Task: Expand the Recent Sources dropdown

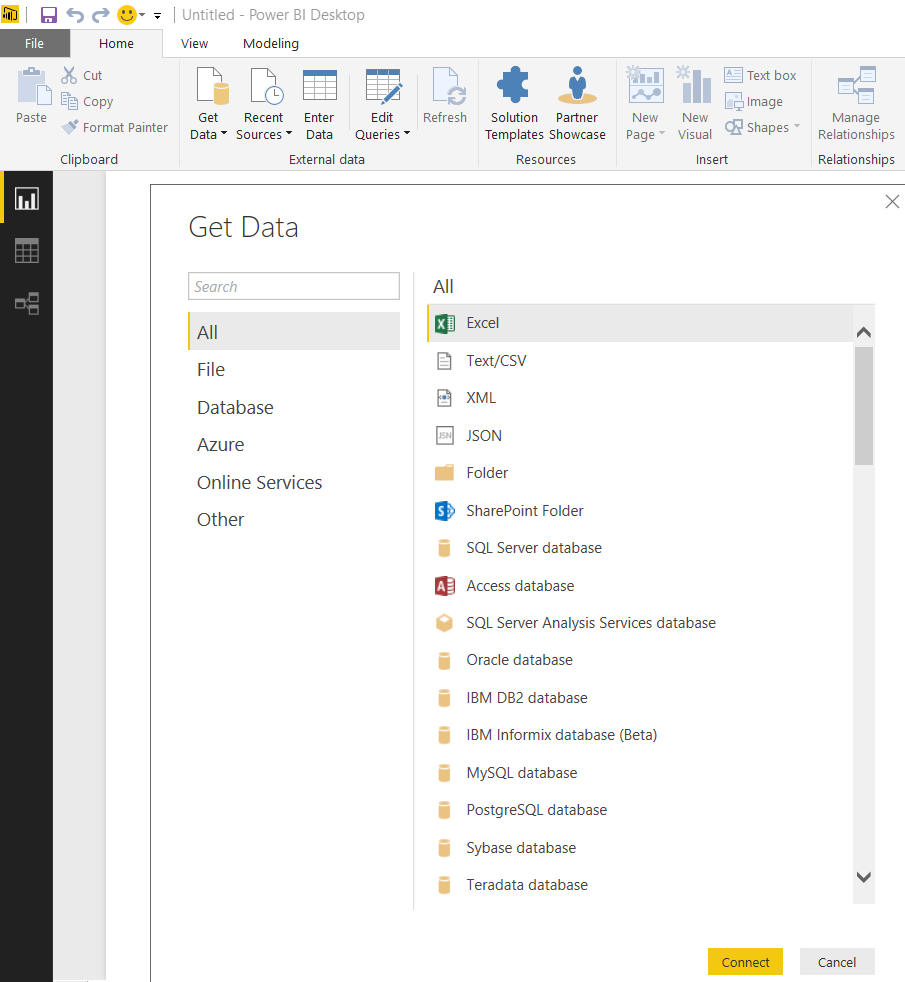Action: coord(288,135)
